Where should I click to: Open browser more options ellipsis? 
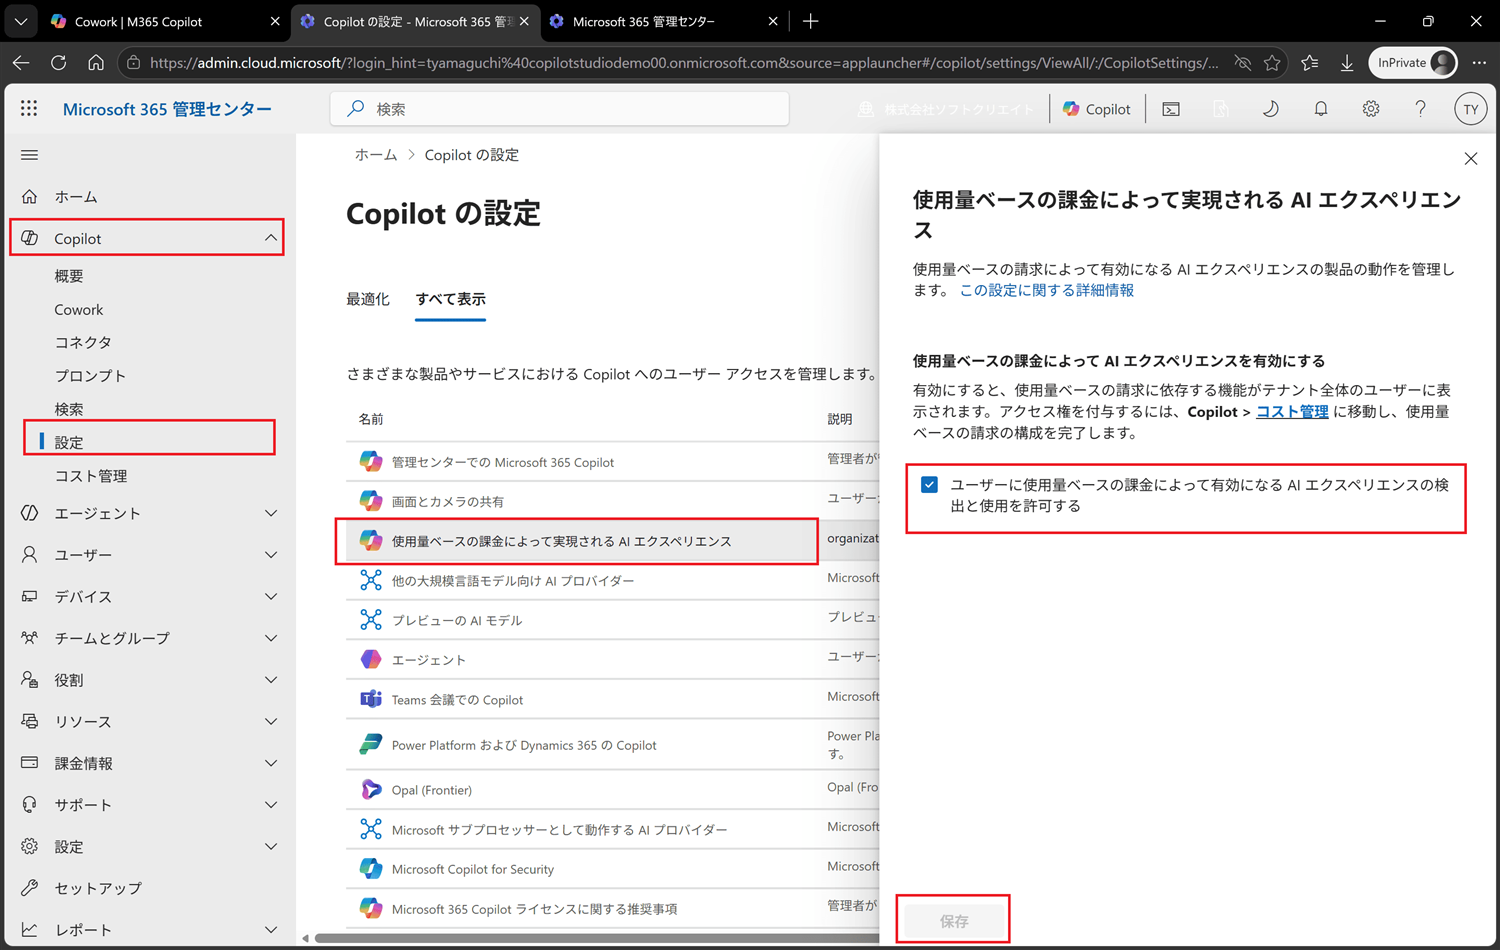1479,62
